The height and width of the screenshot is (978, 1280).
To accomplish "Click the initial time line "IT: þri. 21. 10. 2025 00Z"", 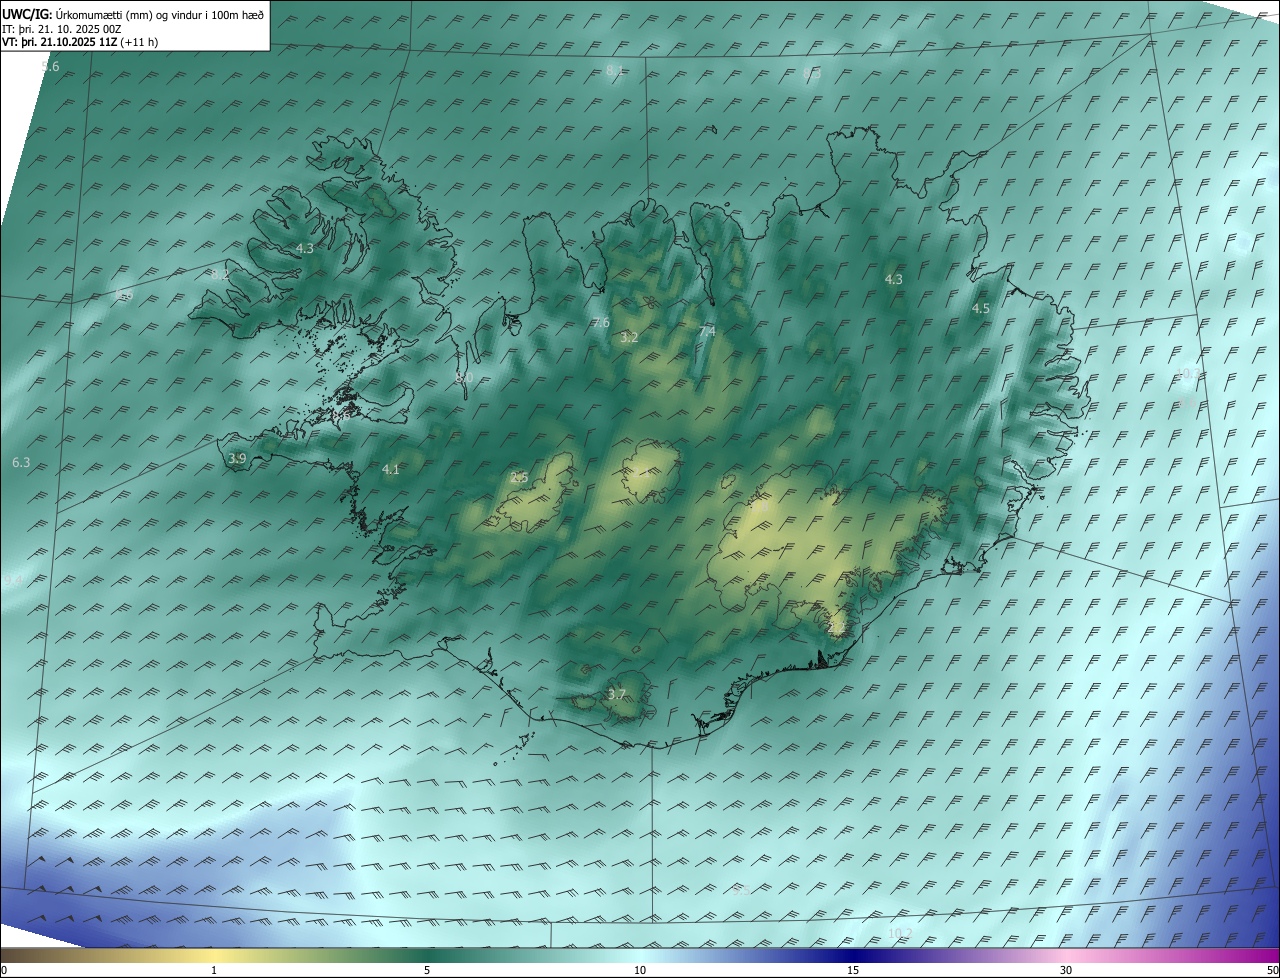I will click(x=62, y=29).
